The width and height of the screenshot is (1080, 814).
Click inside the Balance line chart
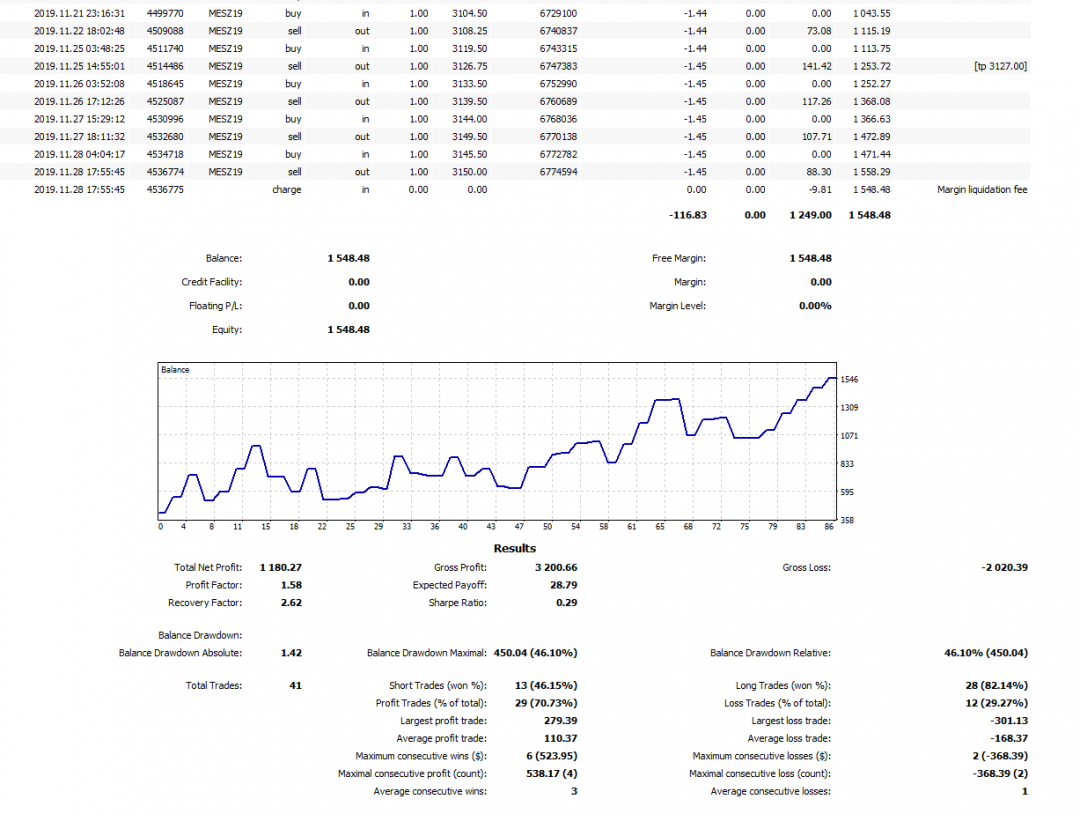[x=500, y=440]
